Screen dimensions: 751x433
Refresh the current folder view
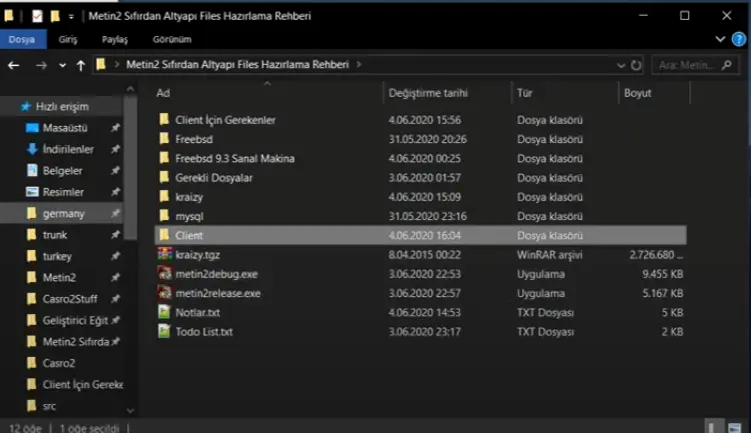[x=636, y=65]
